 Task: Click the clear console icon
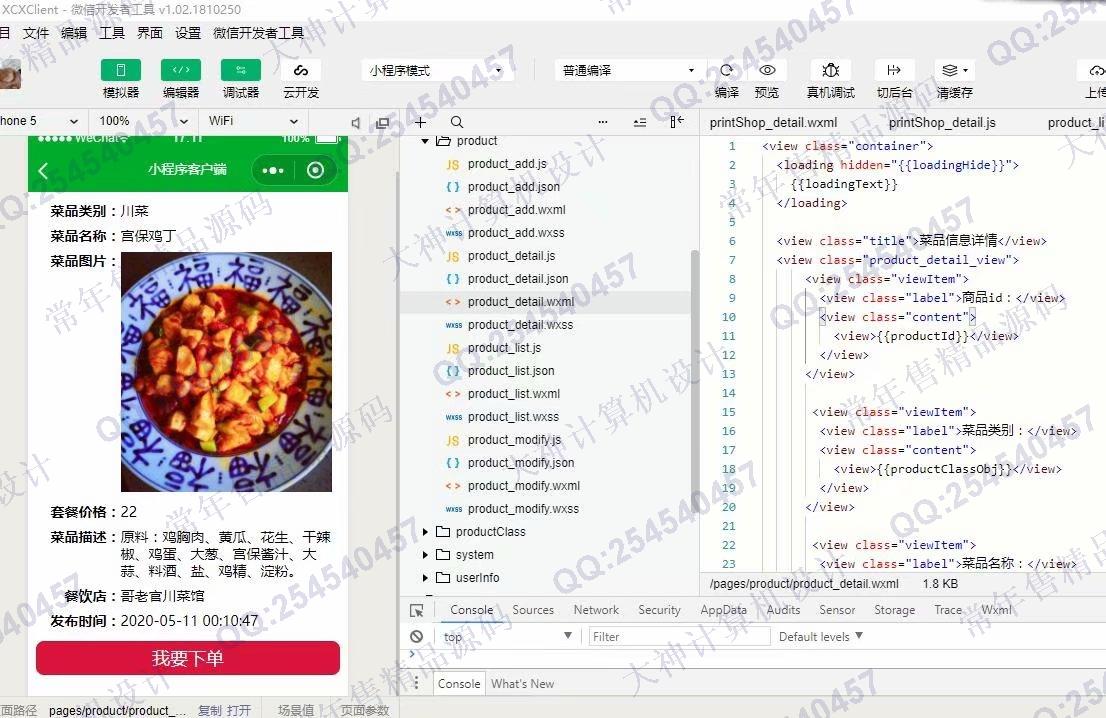point(417,637)
